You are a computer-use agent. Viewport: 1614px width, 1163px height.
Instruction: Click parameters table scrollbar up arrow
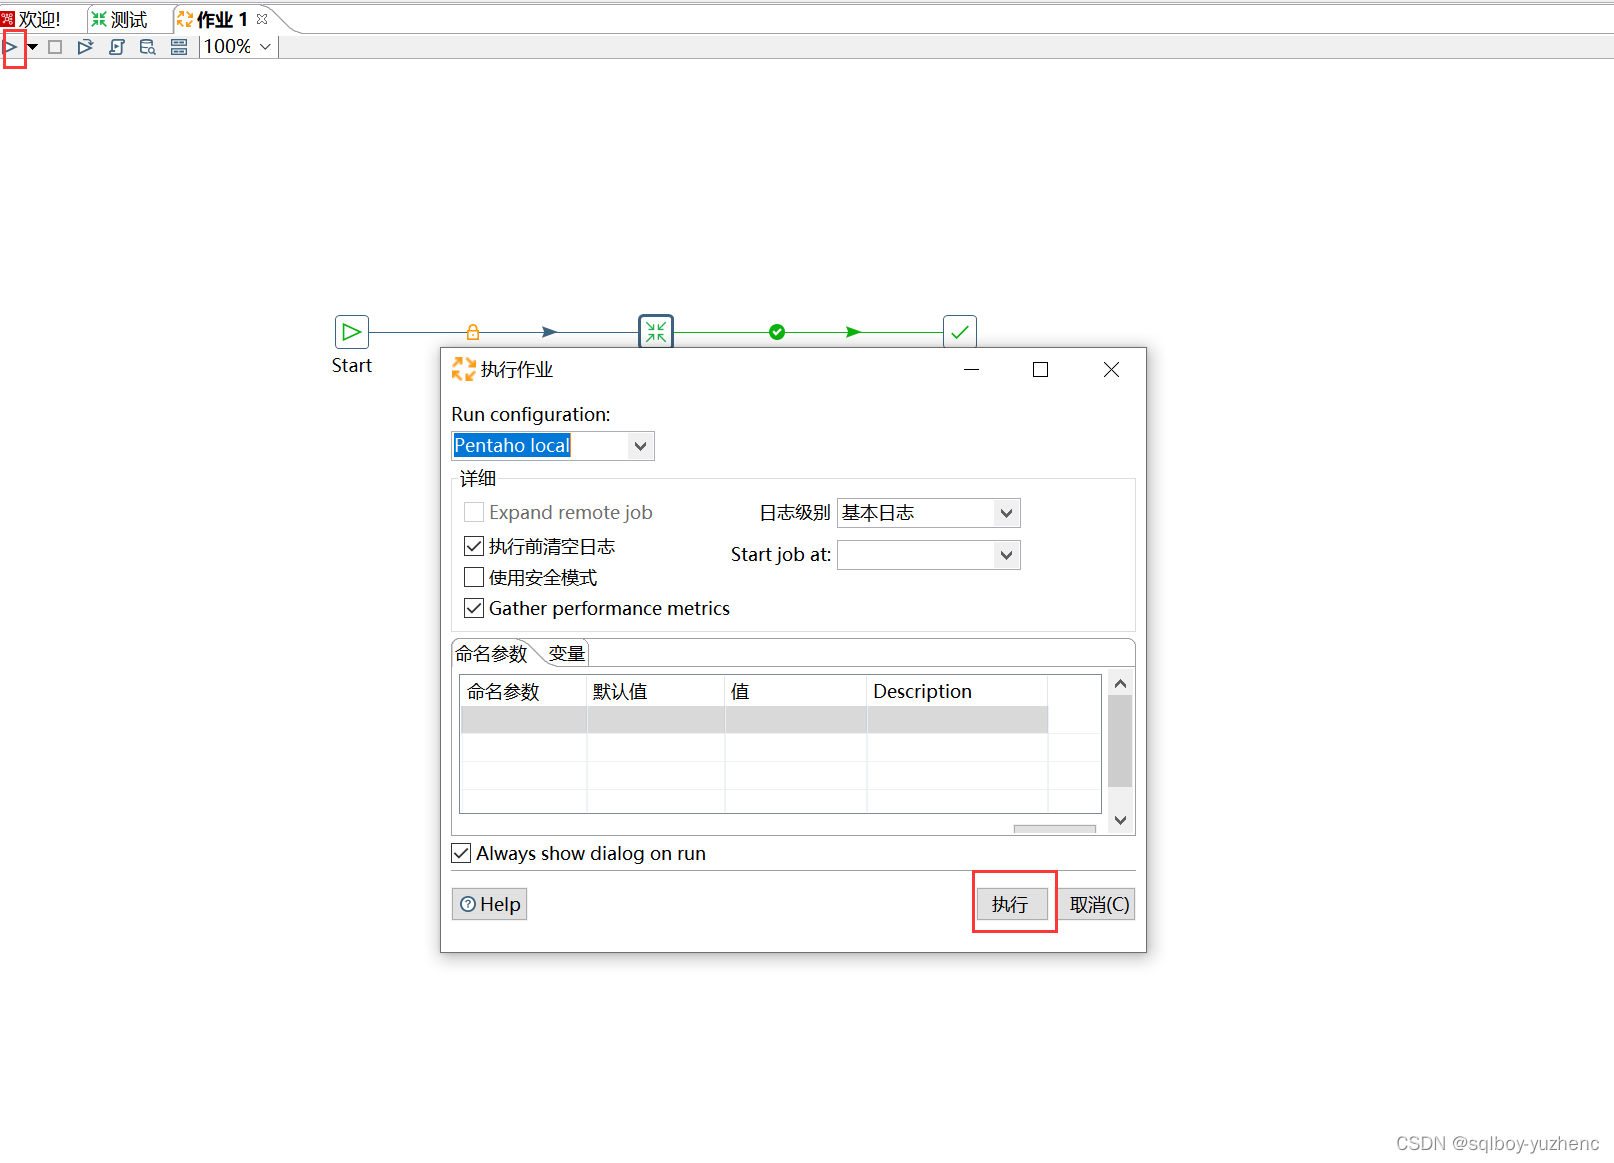[x=1121, y=684]
